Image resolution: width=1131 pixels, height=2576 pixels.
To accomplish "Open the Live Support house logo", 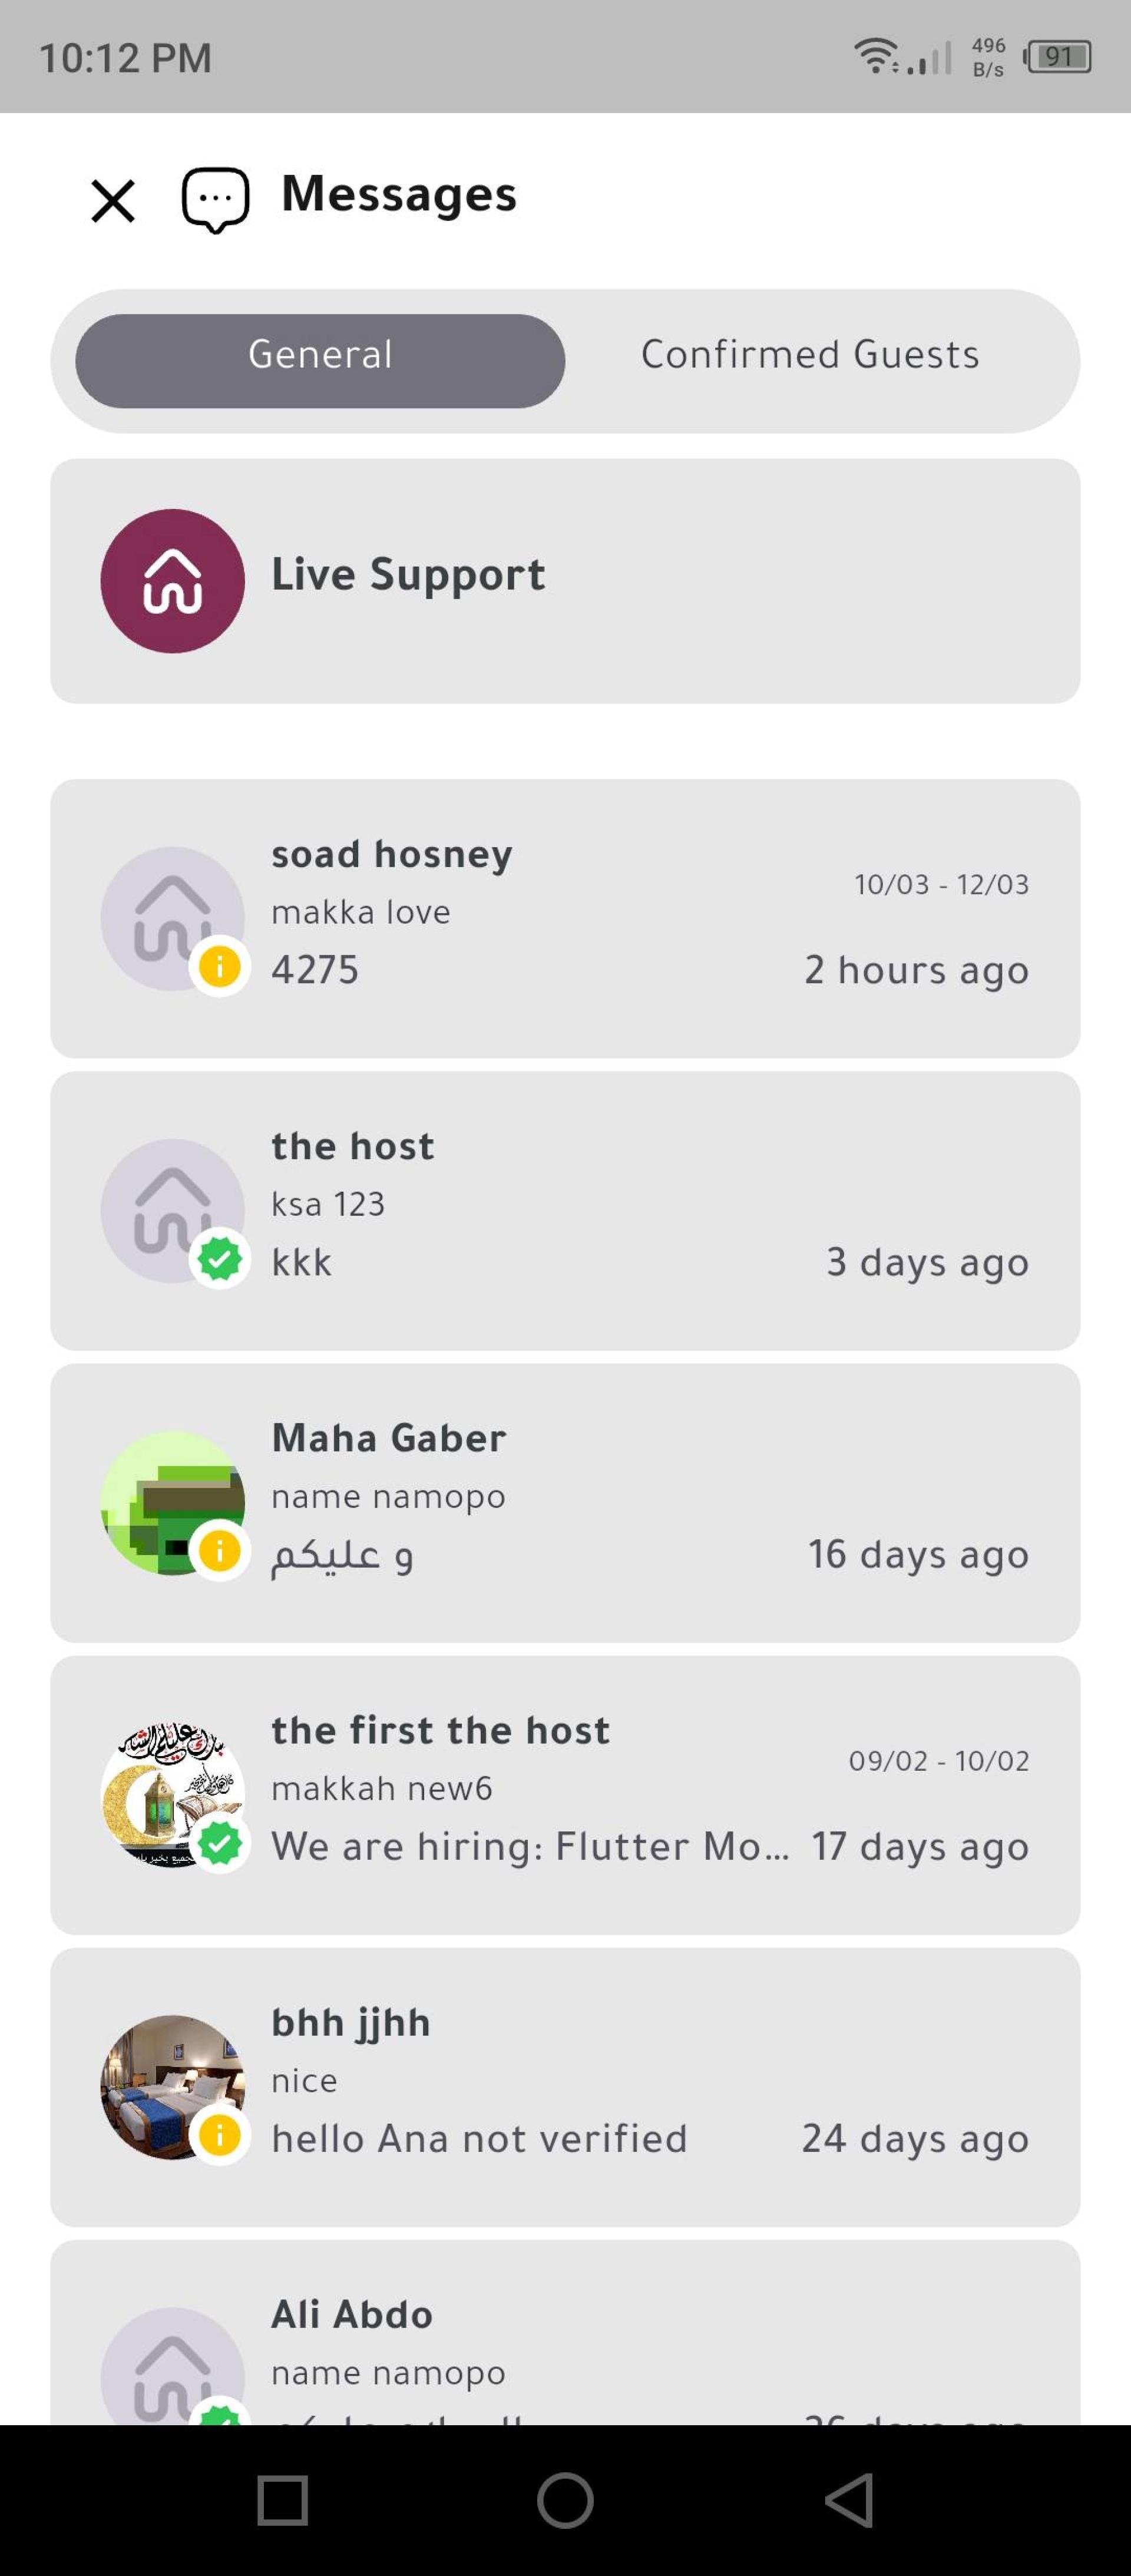I will click(173, 581).
